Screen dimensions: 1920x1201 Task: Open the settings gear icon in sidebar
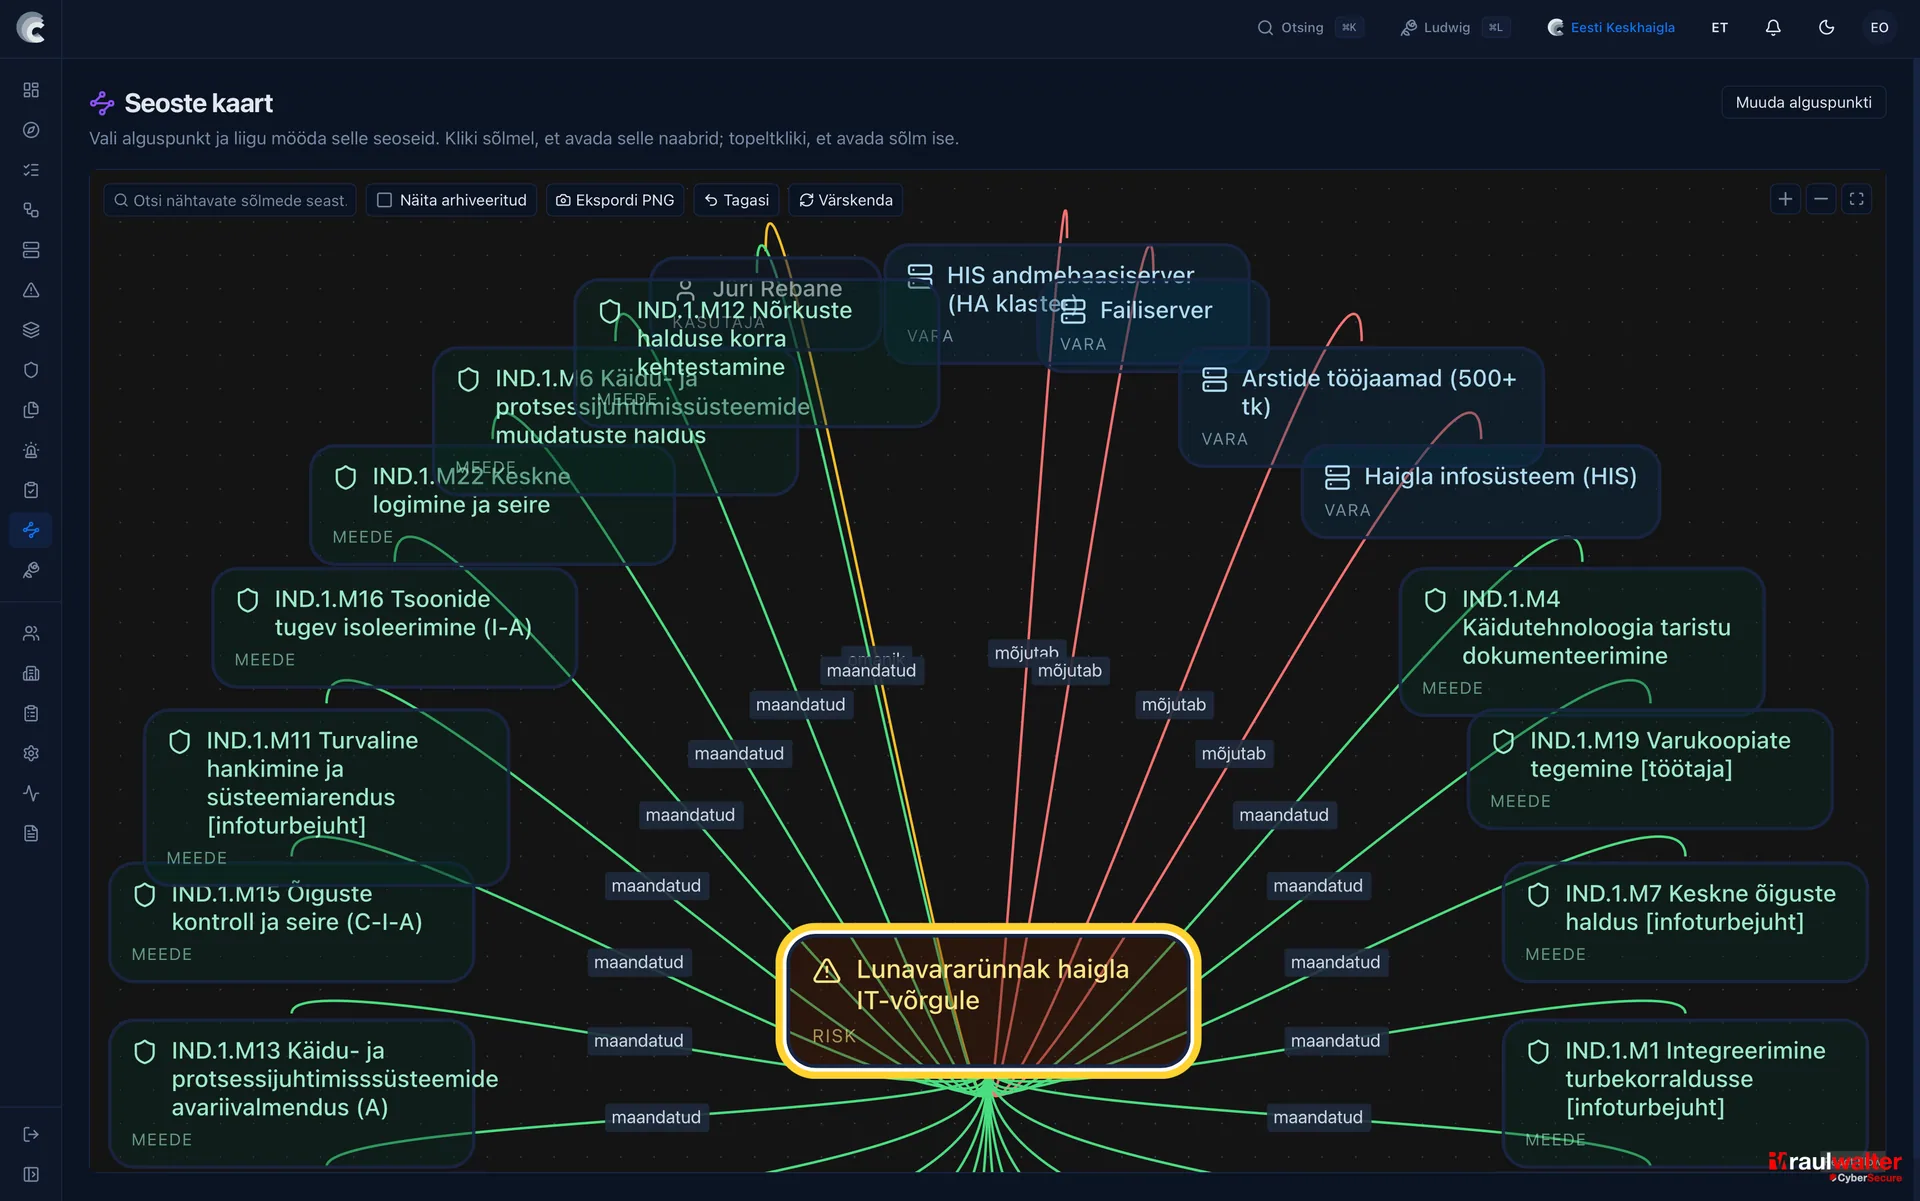[x=31, y=753]
